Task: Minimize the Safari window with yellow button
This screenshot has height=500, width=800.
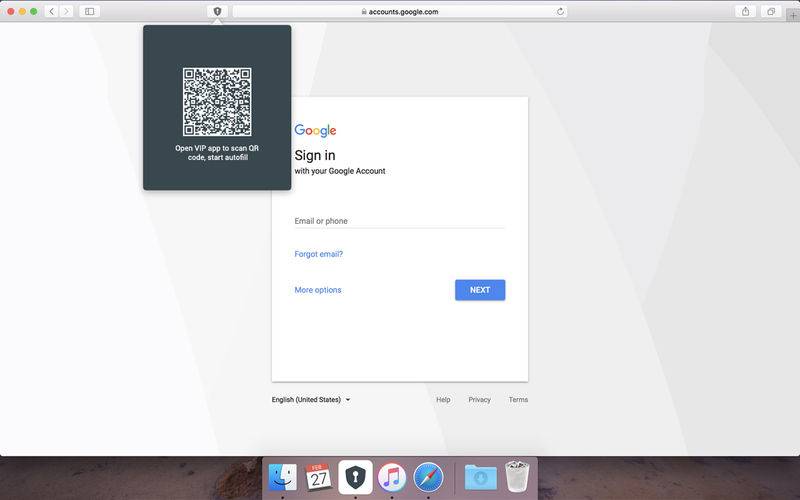Action: click(x=22, y=11)
